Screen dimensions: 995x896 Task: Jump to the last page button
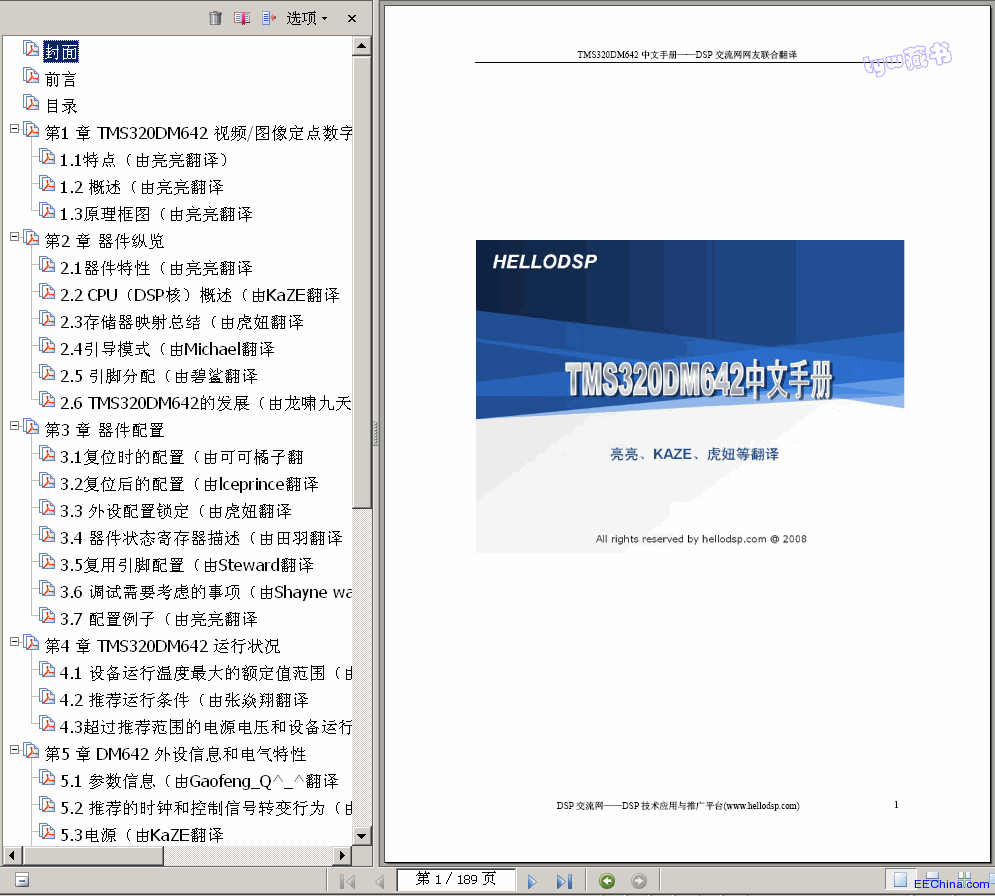pyautogui.click(x=563, y=881)
